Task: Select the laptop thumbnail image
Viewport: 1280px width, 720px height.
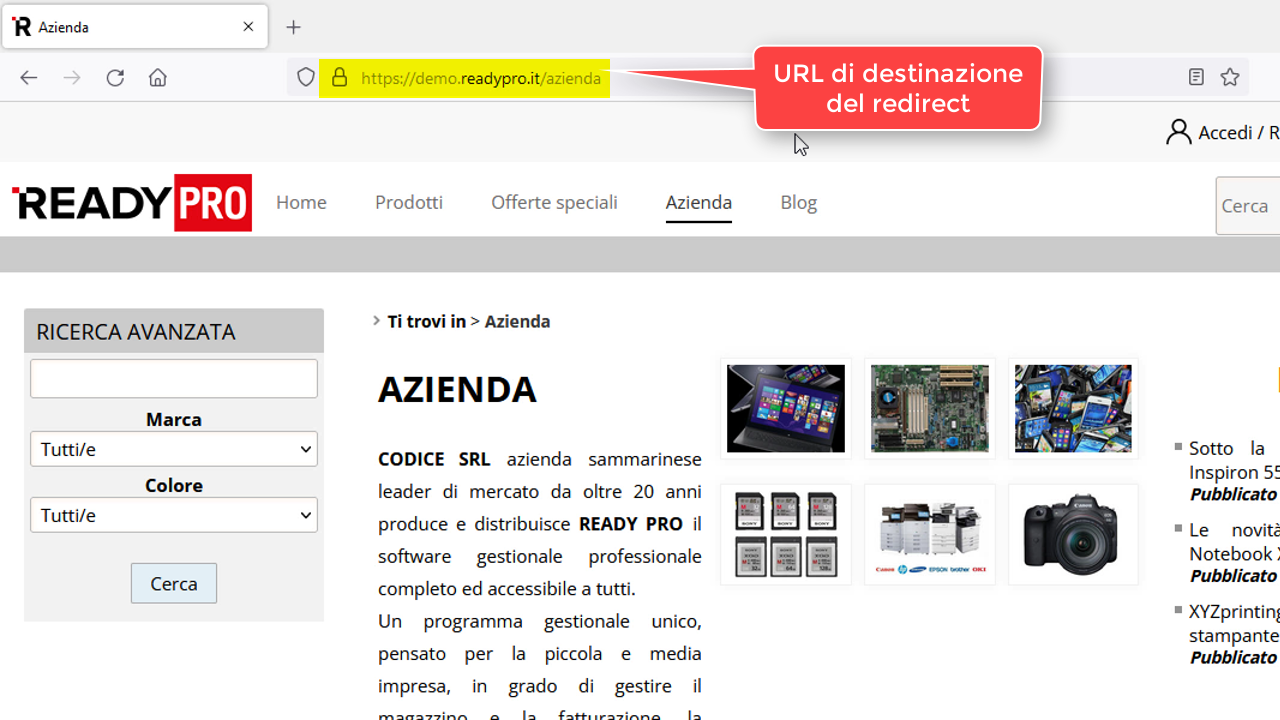Action: pos(785,408)
